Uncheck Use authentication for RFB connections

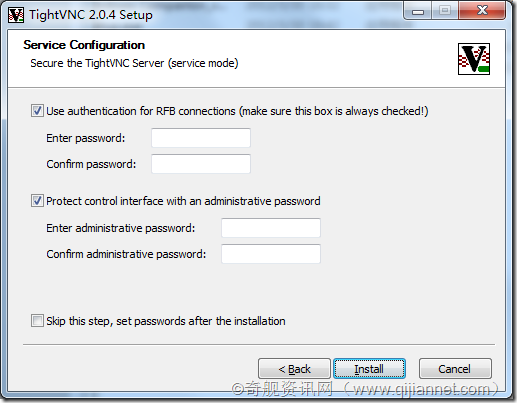[x=37, y=111]
